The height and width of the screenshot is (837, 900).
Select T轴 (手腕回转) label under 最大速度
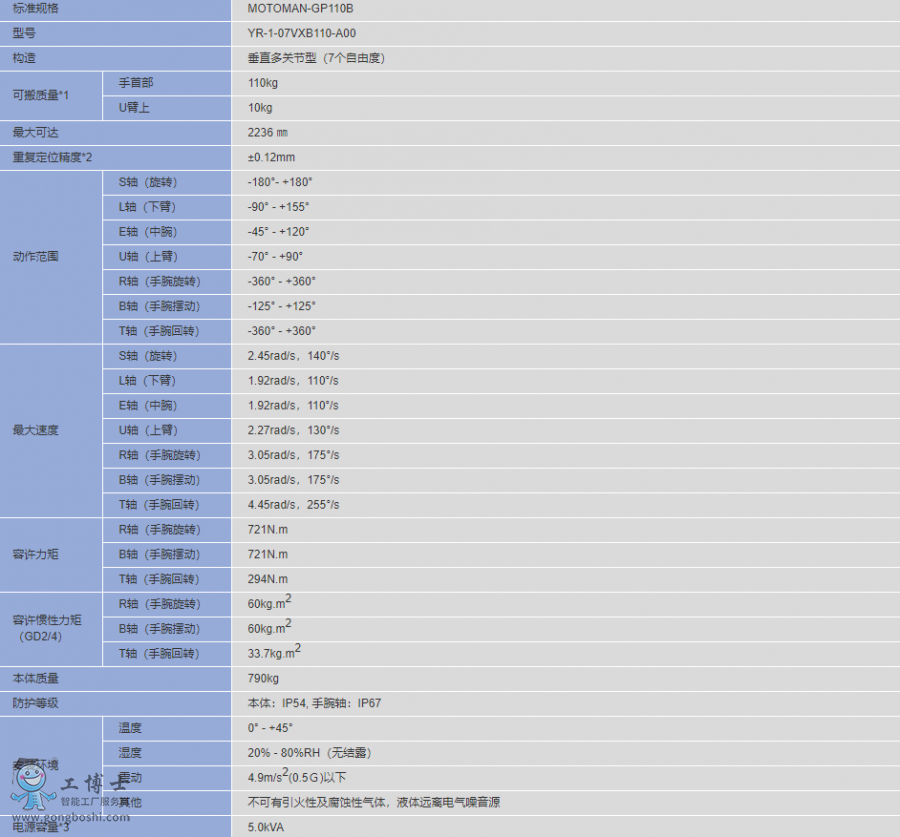159,505
